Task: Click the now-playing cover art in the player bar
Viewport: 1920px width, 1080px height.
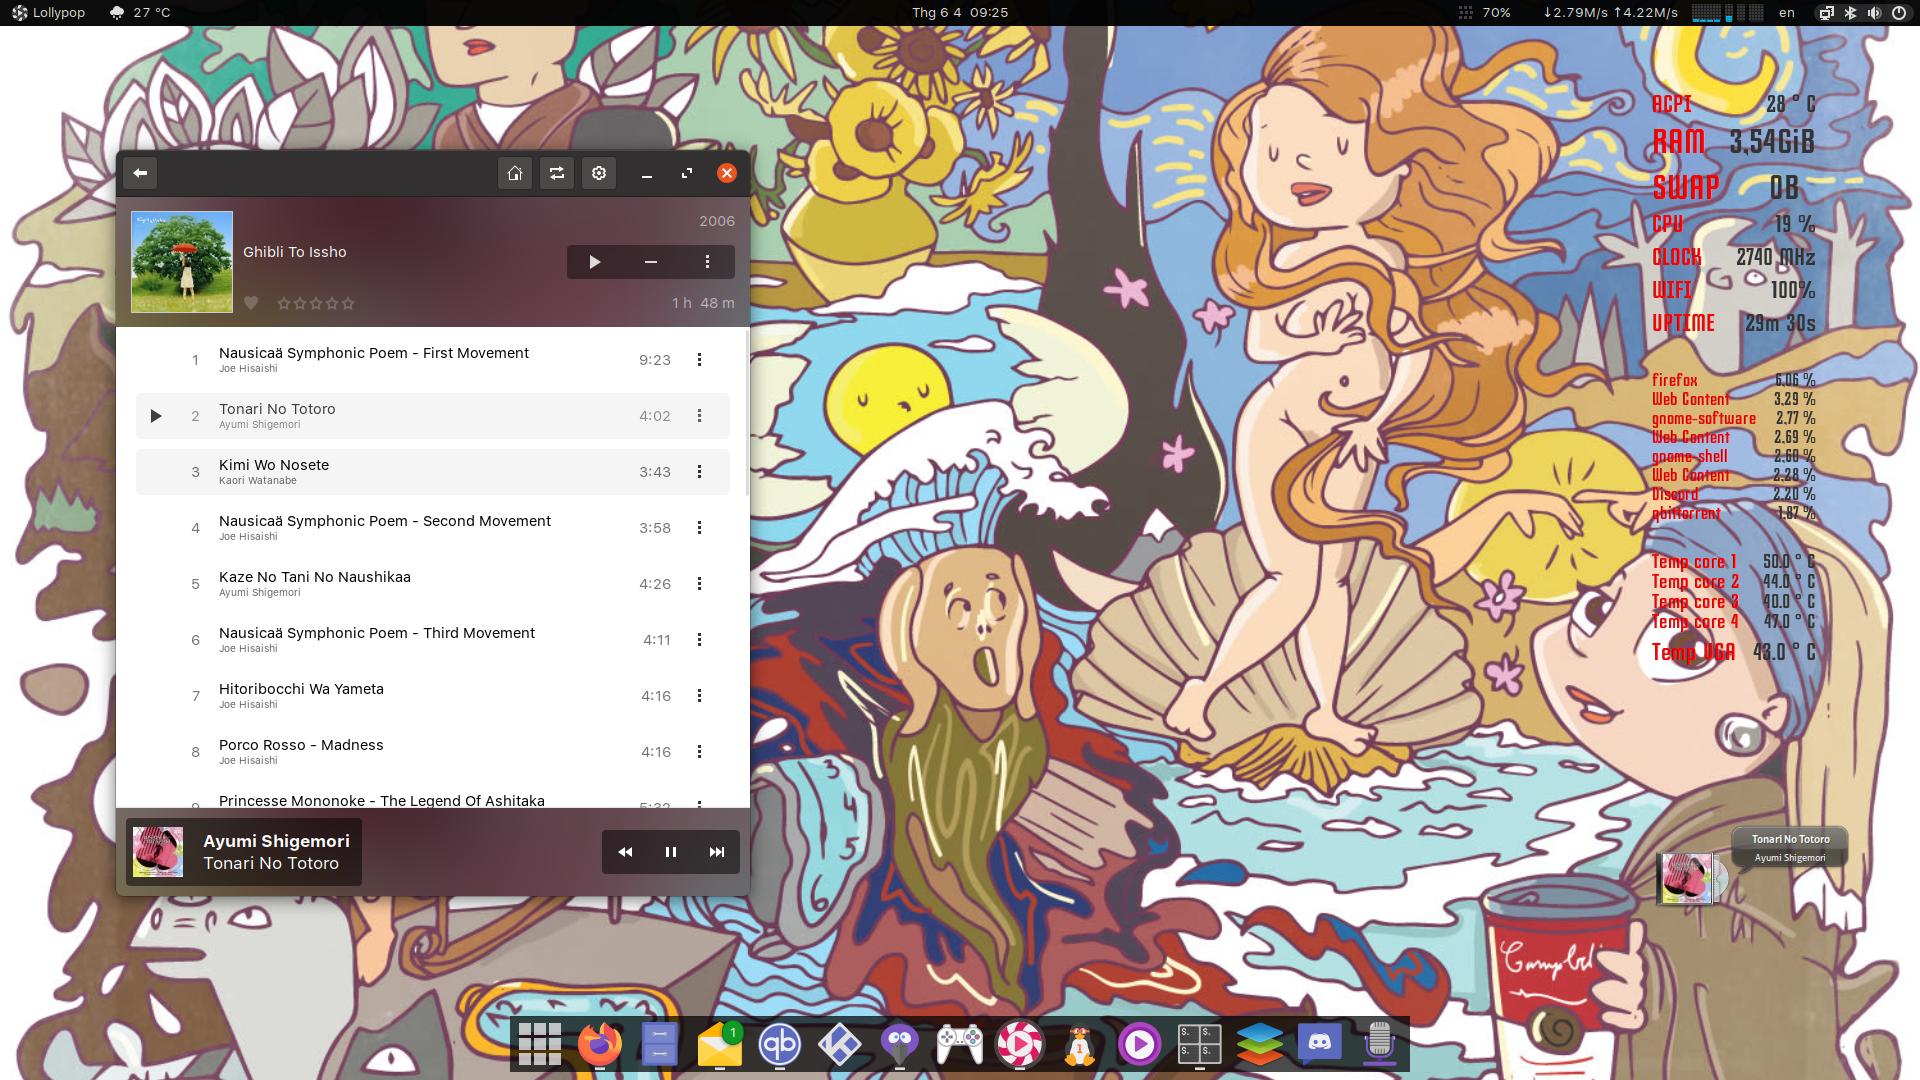Action: click(158, 852)
